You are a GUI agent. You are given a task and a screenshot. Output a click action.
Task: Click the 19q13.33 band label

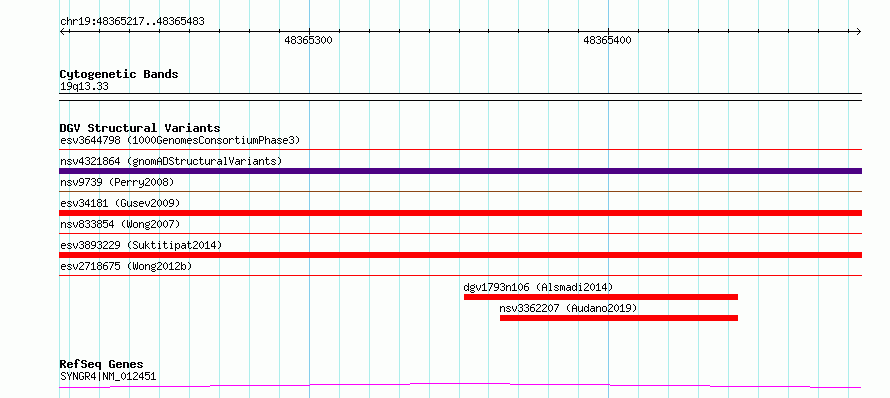pos(84,87)
